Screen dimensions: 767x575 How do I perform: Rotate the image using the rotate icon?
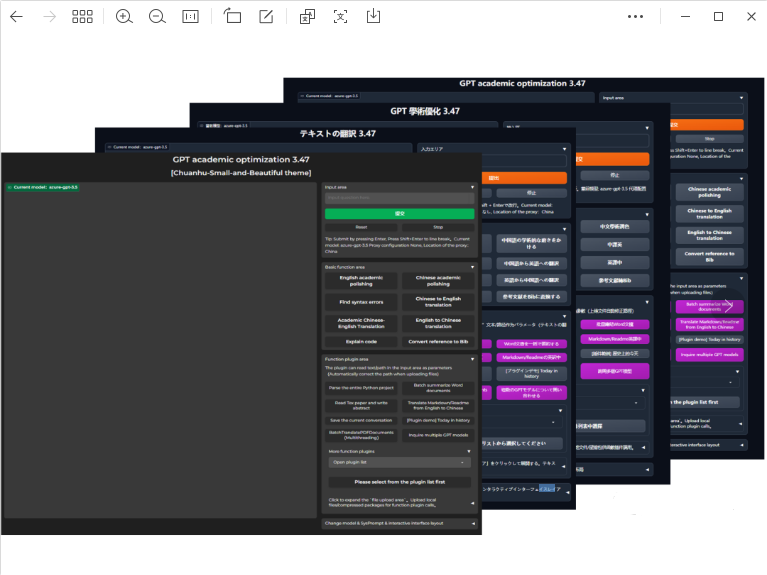click(x=232, y=16)
